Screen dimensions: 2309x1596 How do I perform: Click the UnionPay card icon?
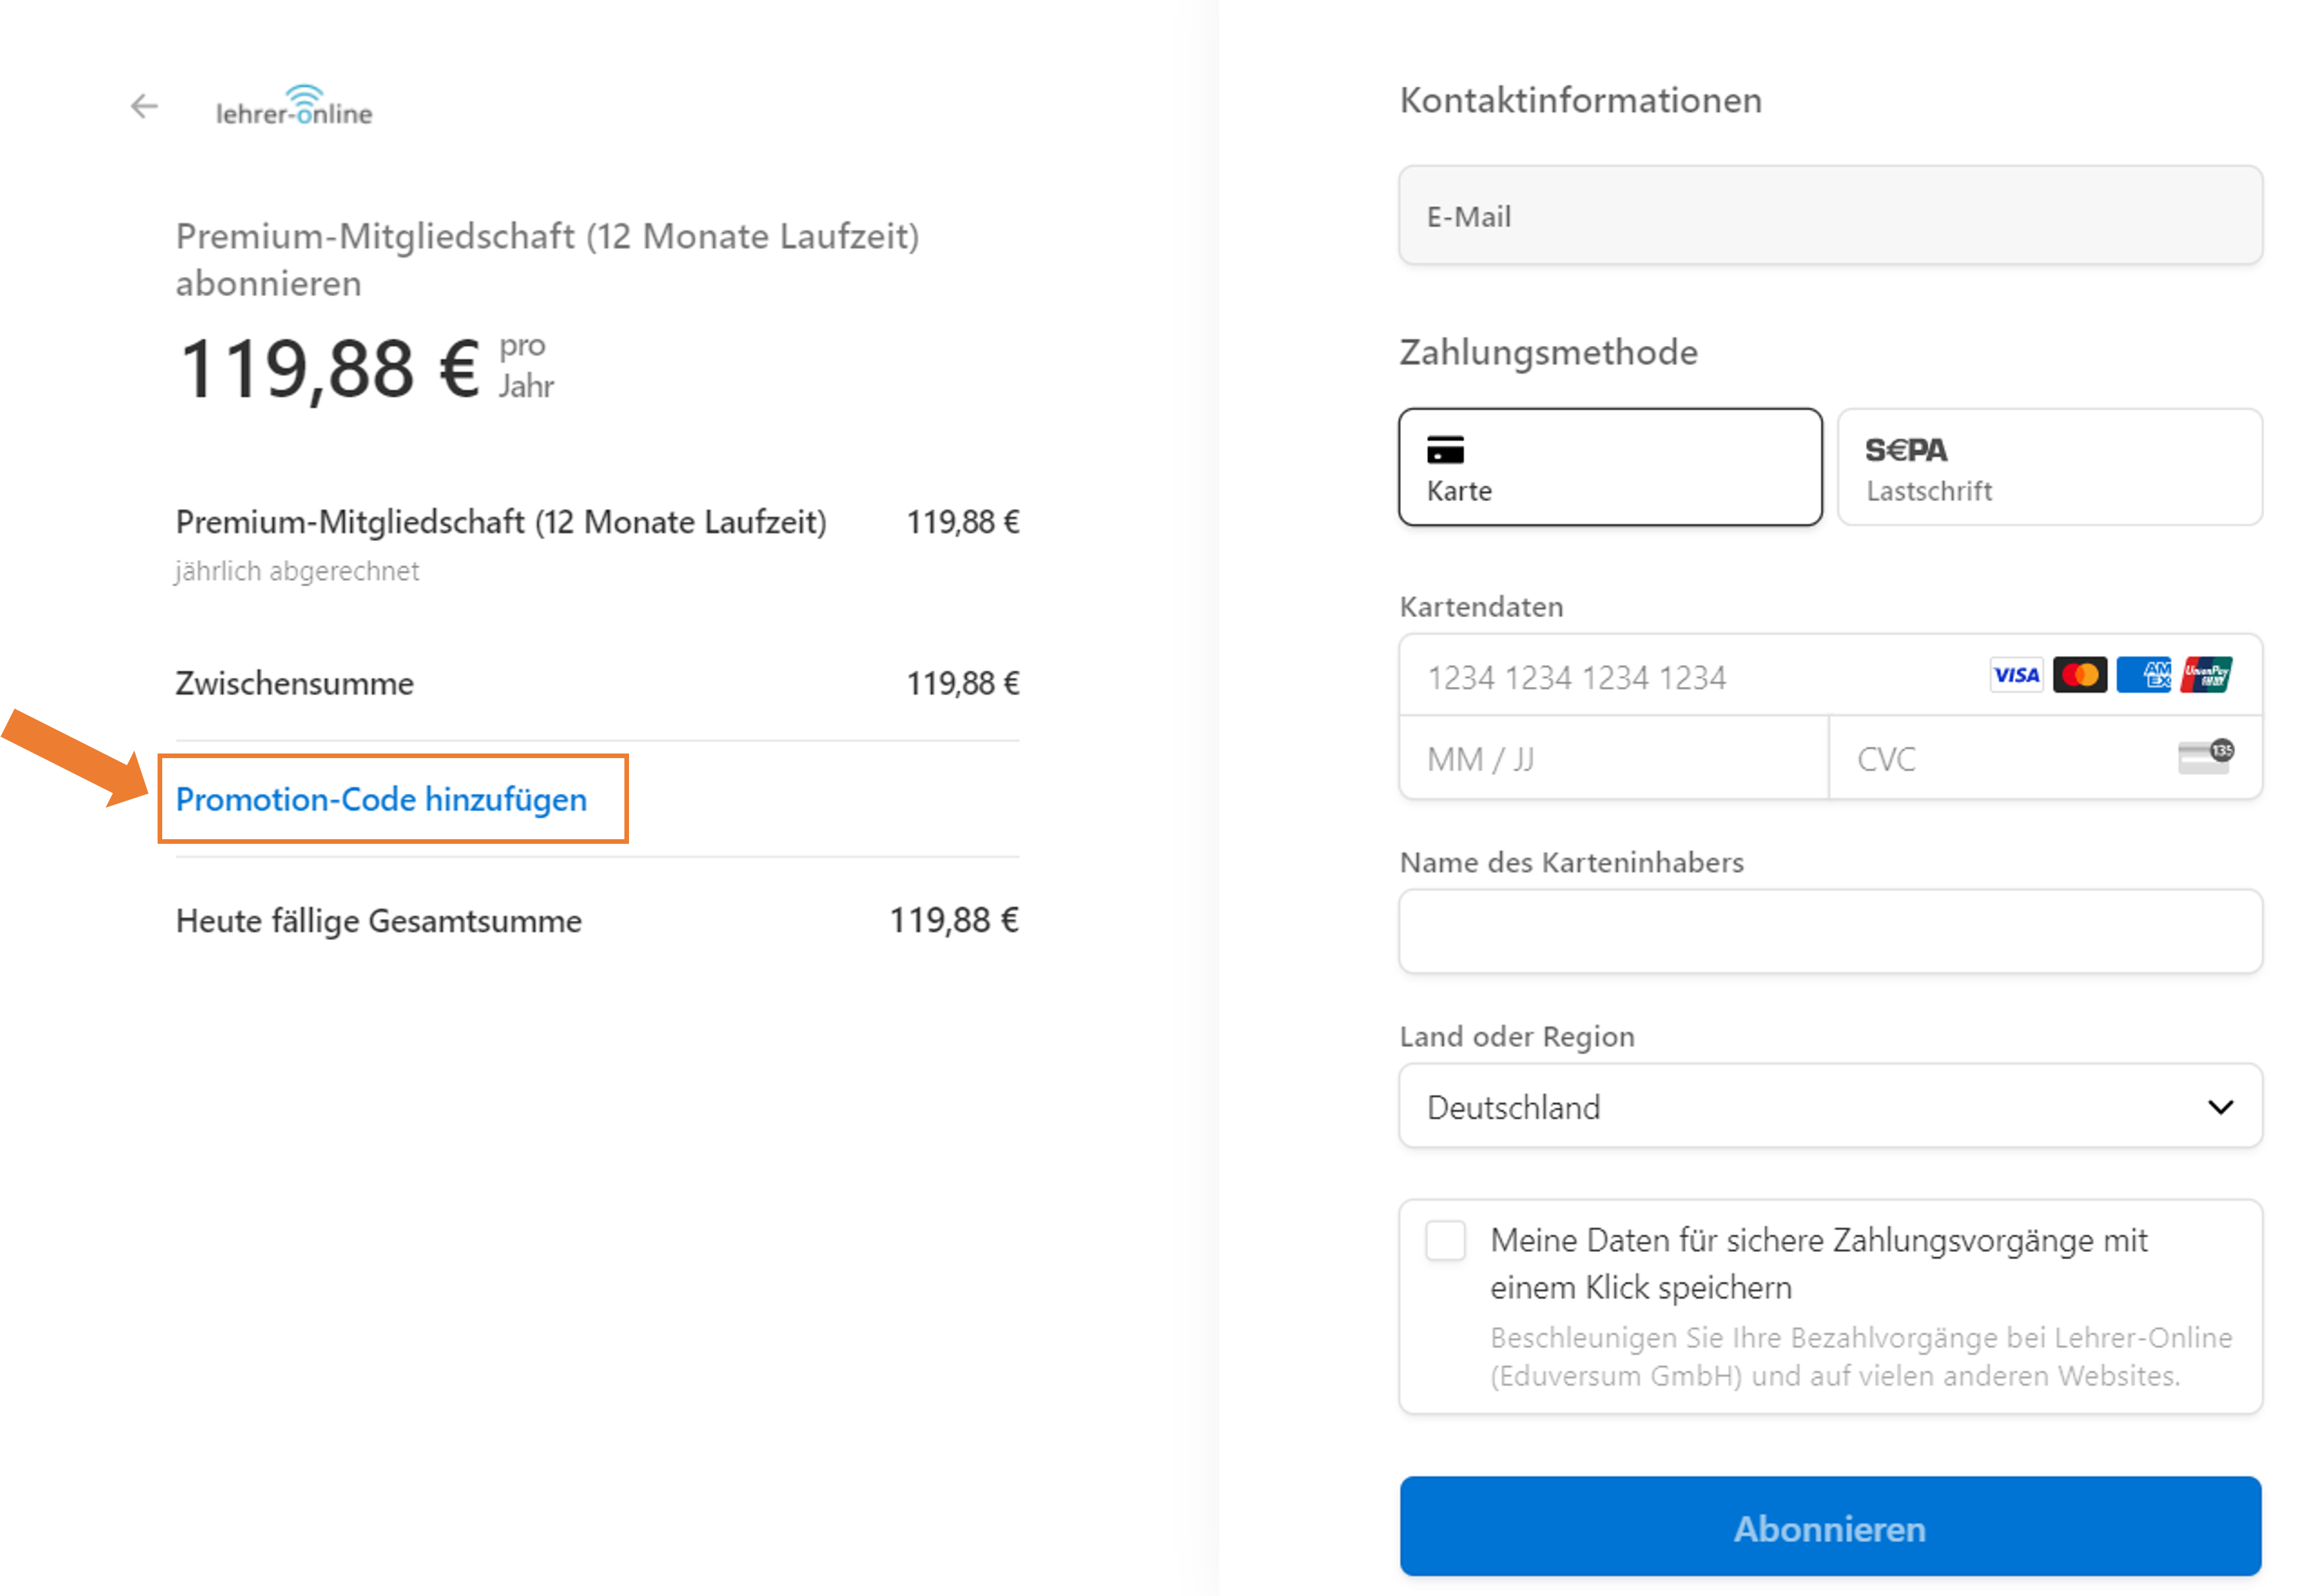[2207, 676]
